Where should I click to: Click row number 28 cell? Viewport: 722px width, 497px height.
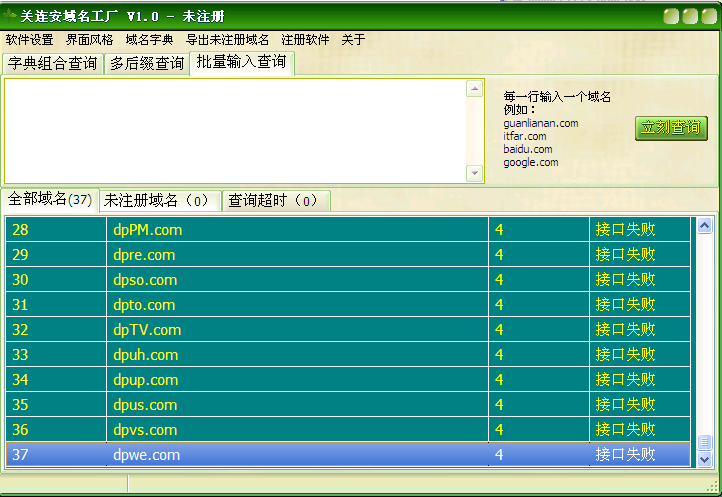[x=56, y=229]
